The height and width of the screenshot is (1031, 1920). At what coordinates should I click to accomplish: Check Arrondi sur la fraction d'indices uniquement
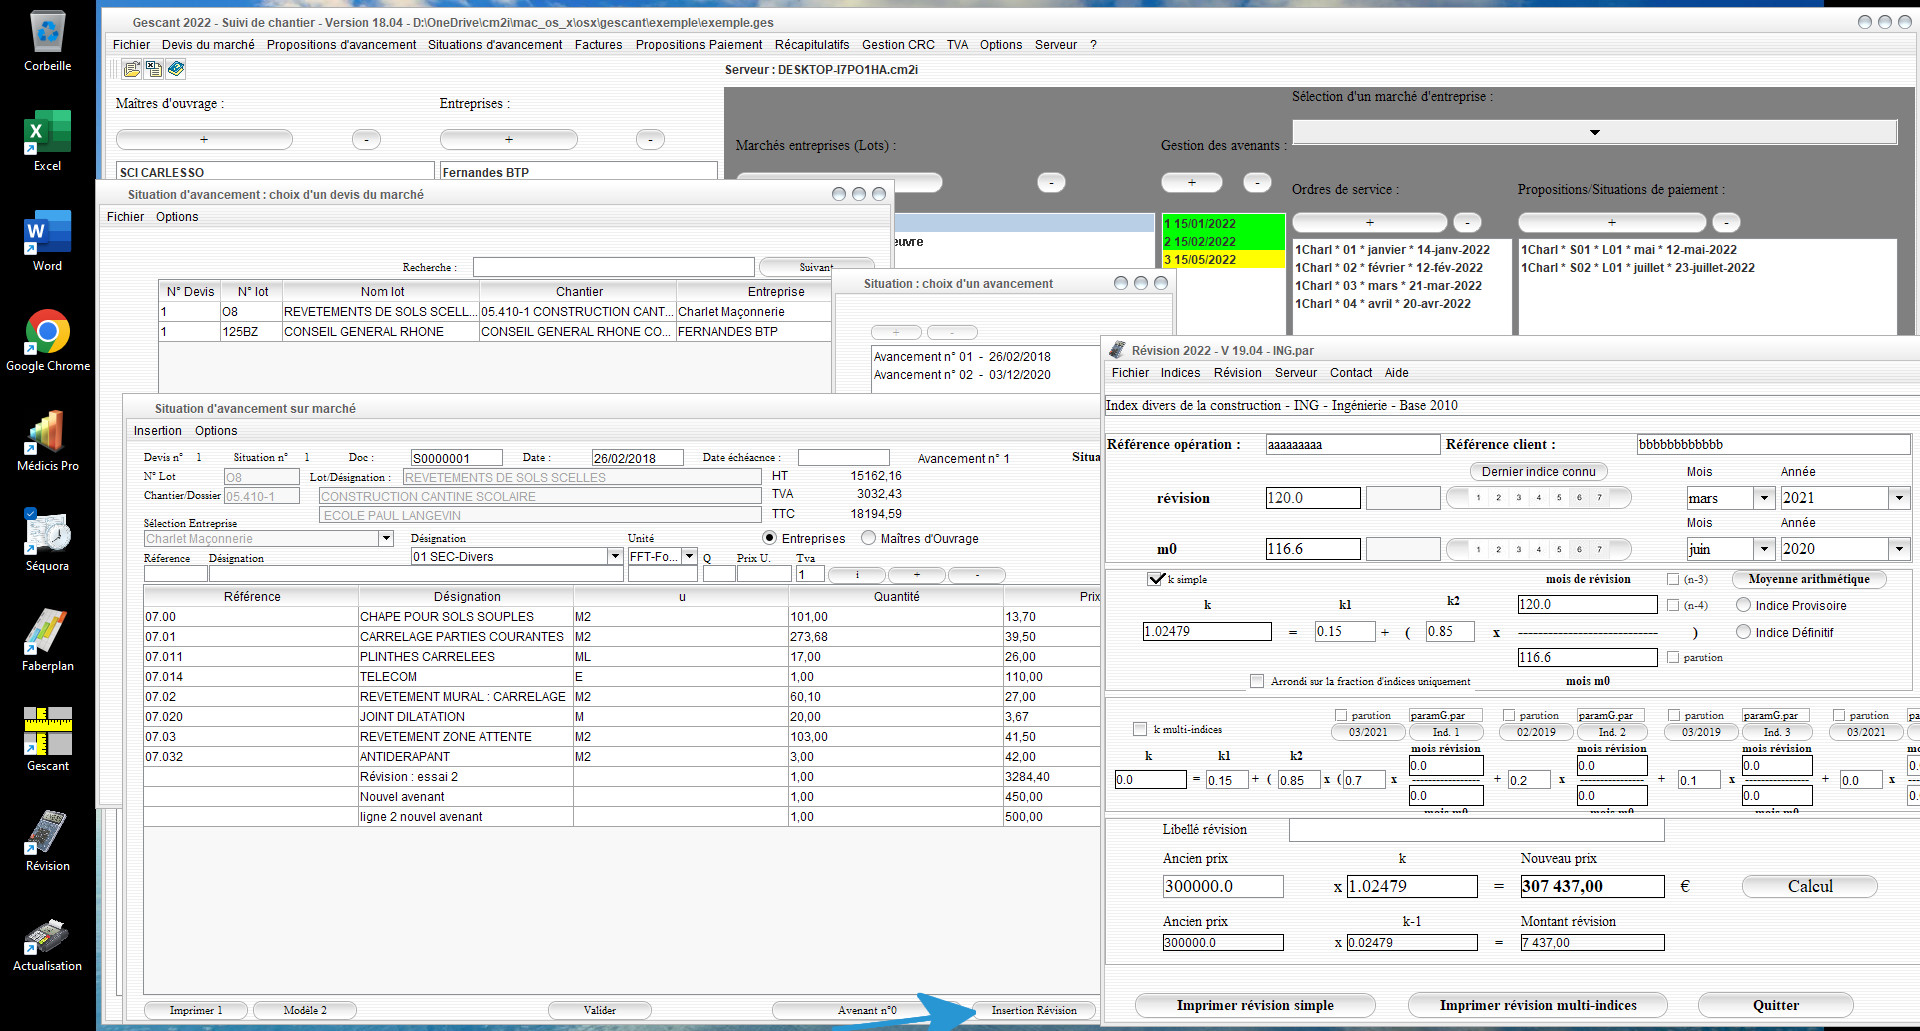(x=1257, y=681)
